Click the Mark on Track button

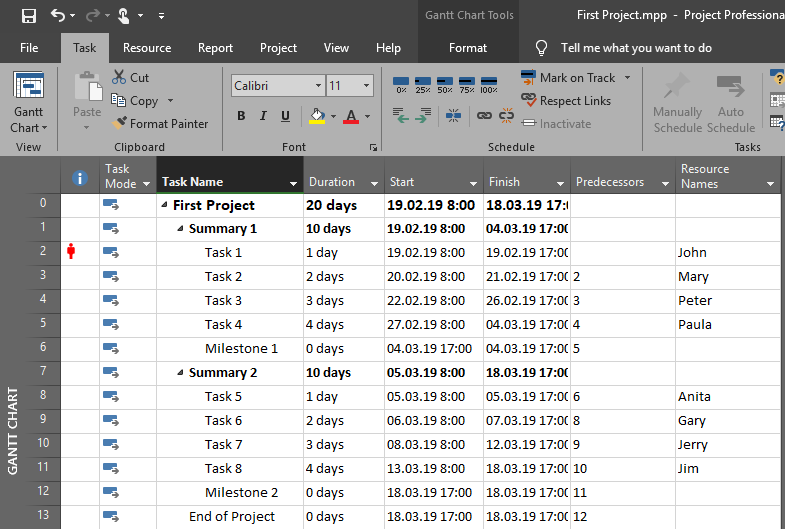(568, 78)
